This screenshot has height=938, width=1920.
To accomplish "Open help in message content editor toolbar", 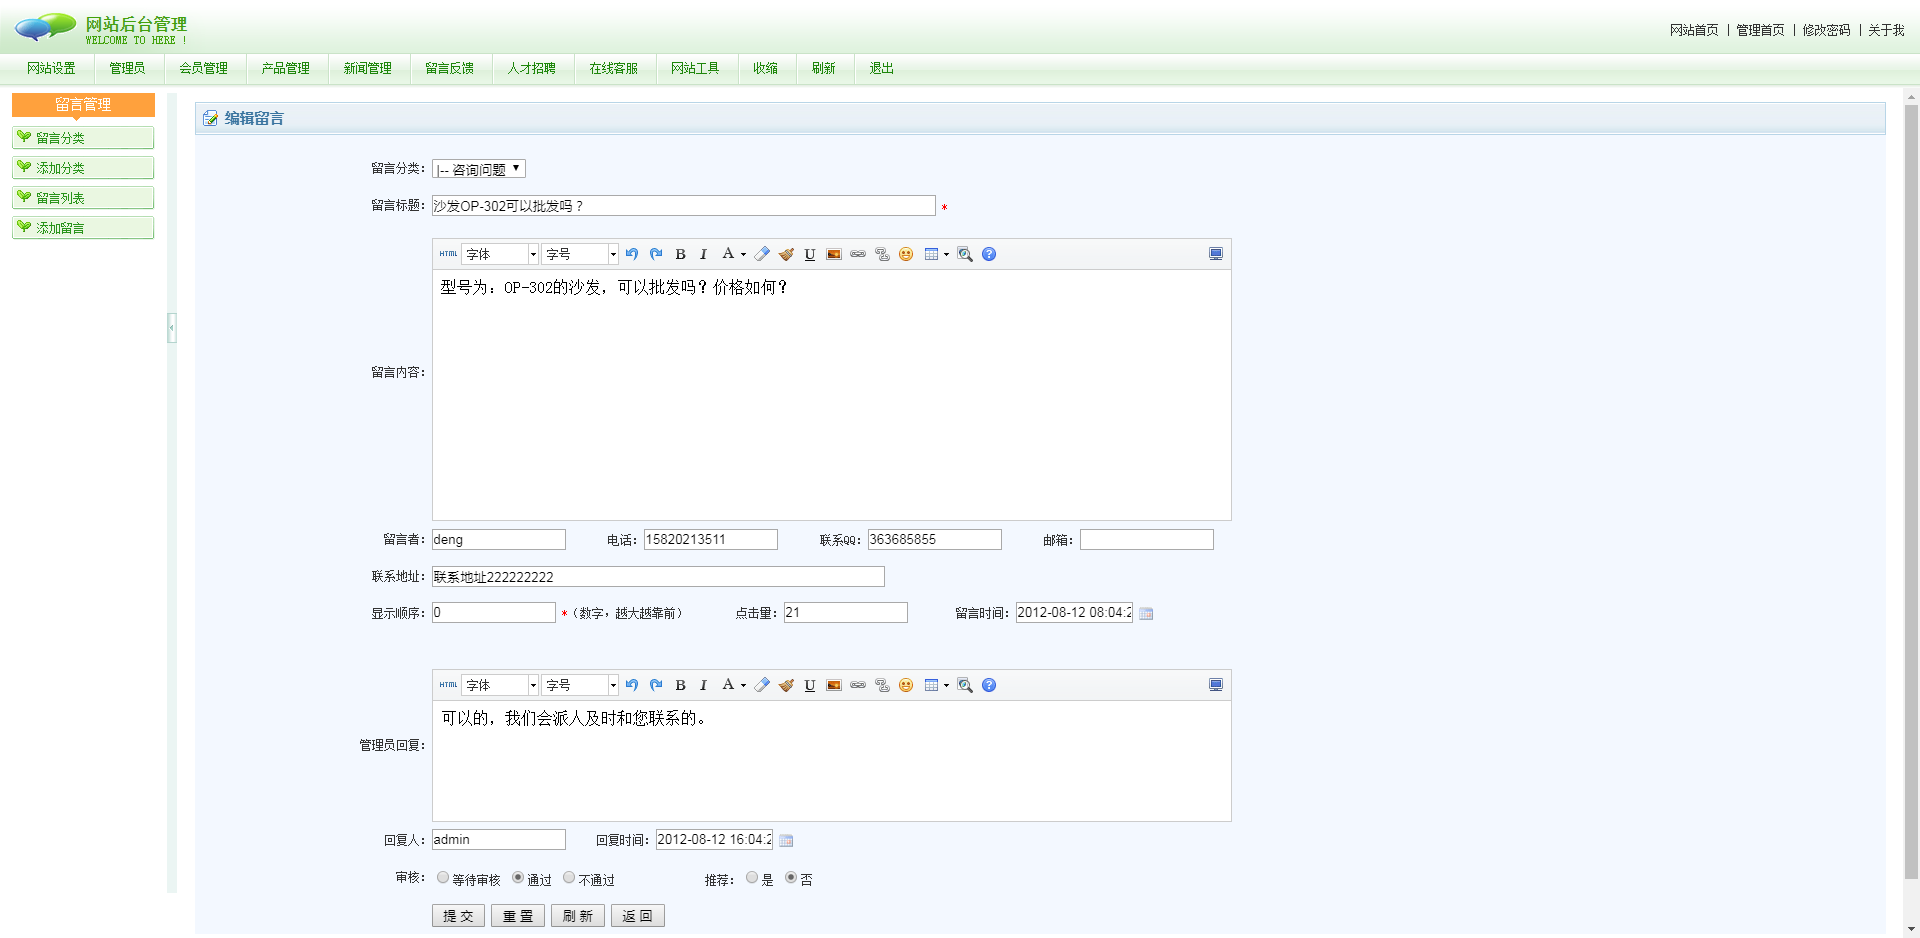I will pyautogui.click(x=989, y=254).
